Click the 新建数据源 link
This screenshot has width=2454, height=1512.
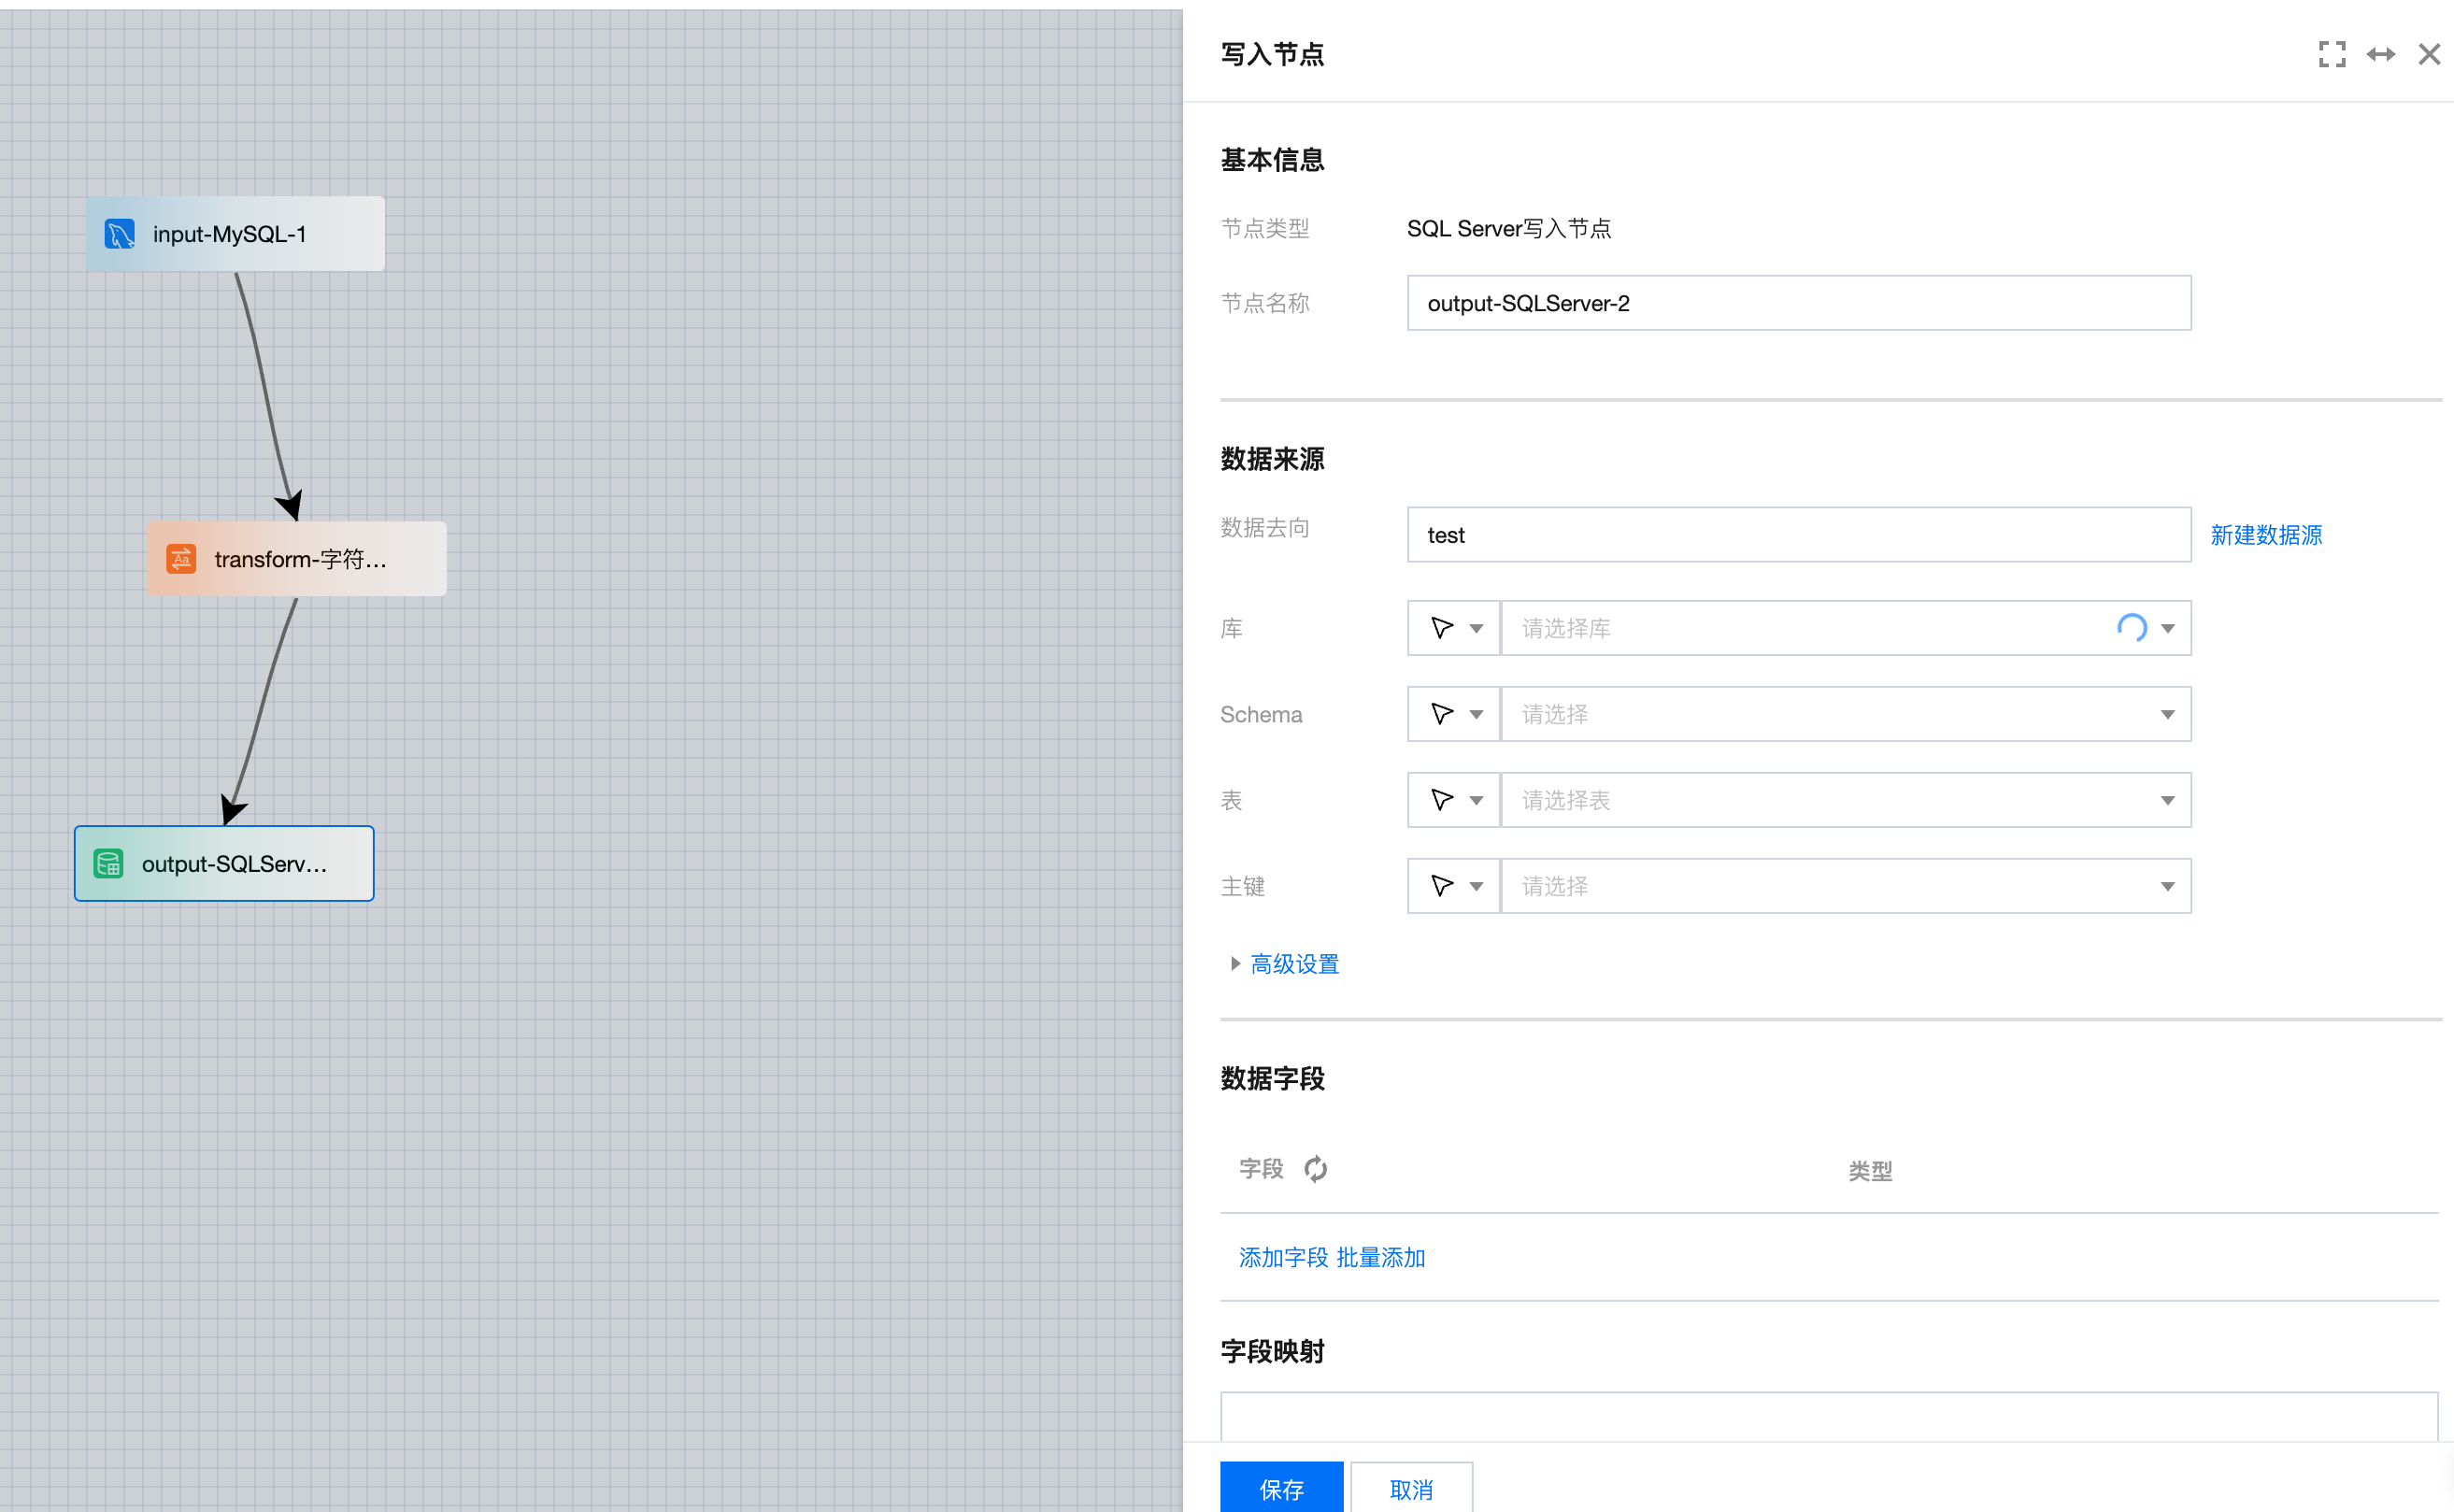(x=2266, y=535)
